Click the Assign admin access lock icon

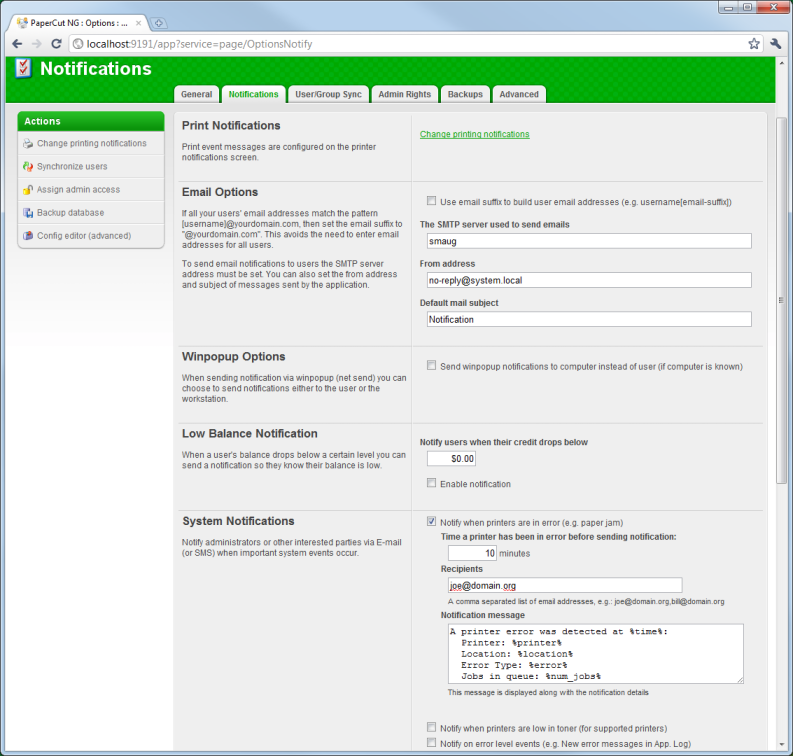[28, 190]
